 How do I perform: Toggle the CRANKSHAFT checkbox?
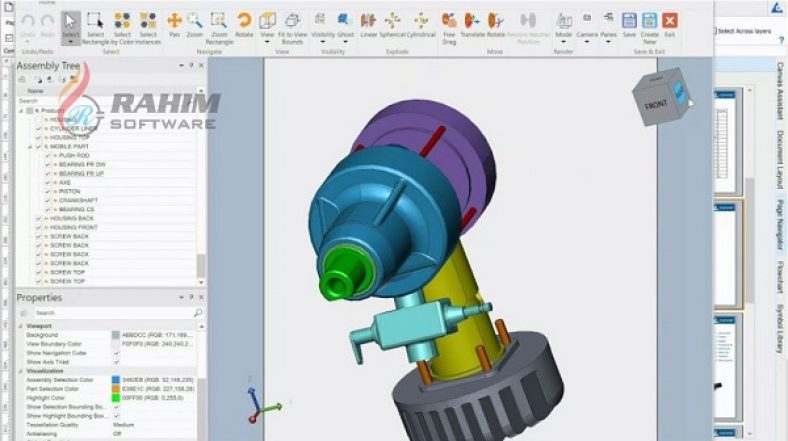click(48, 200)
